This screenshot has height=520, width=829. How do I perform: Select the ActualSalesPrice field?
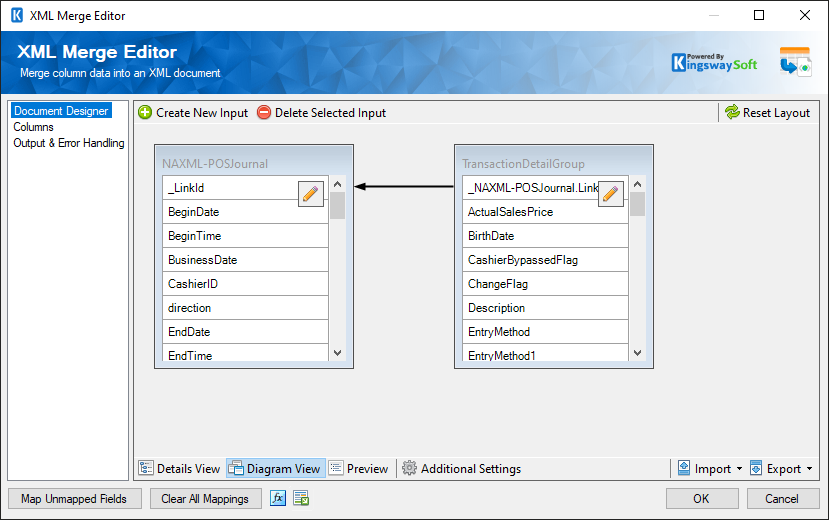545,212
